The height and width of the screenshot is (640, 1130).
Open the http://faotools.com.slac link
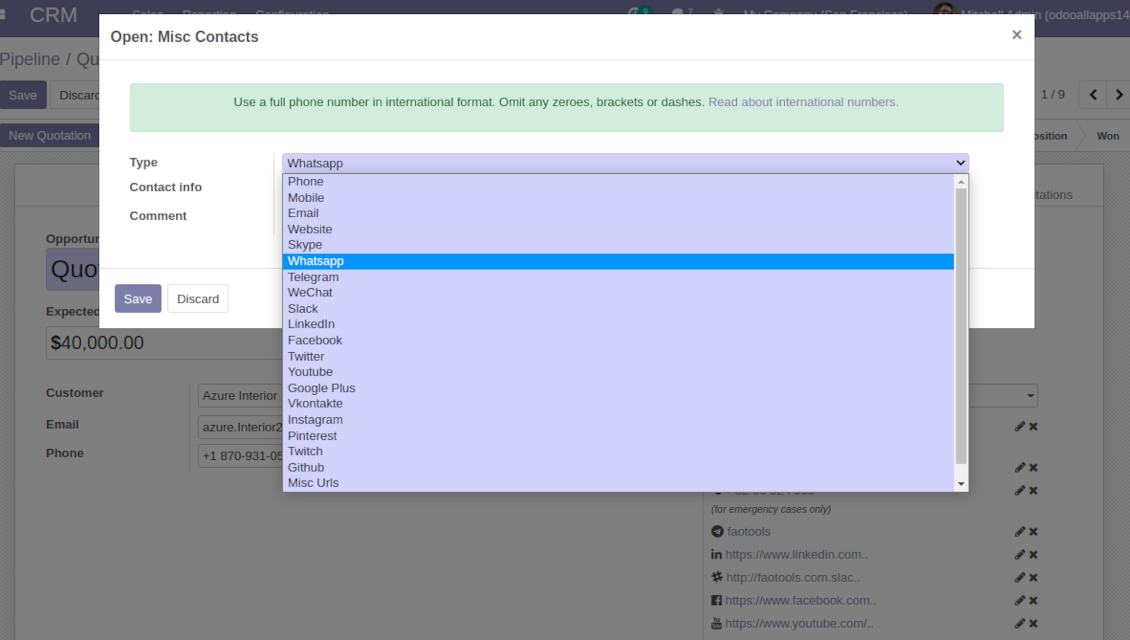(x=793, y=577)
